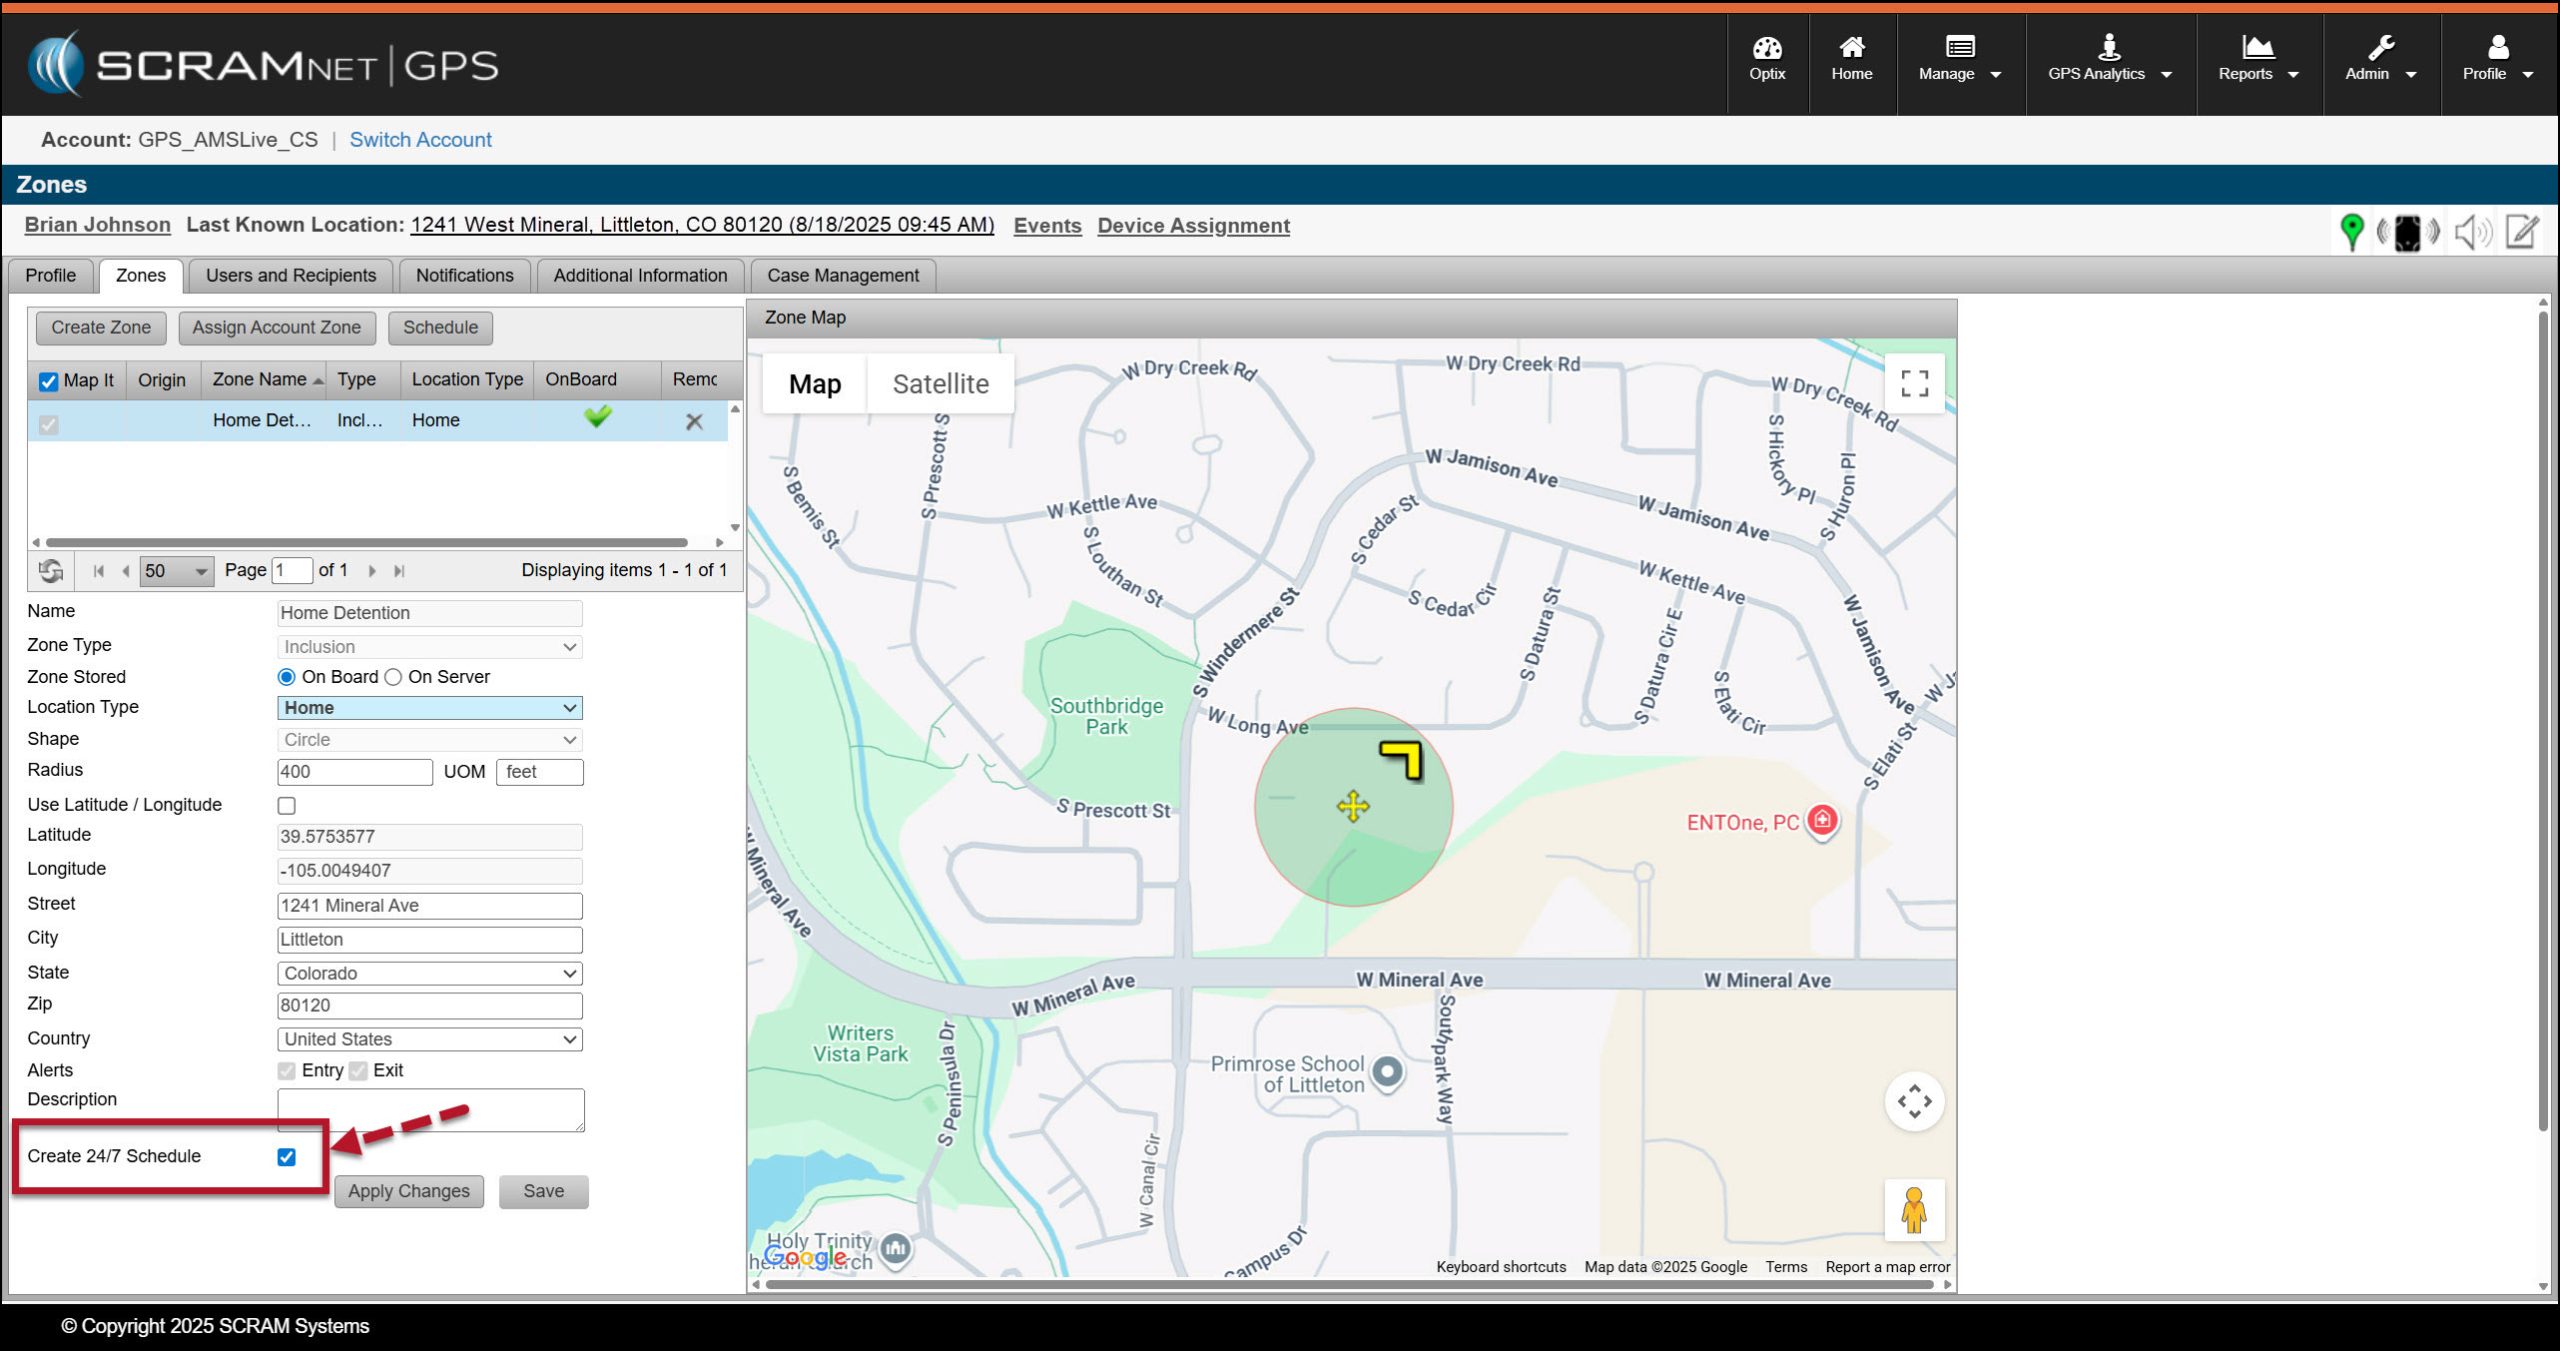Image resolution: width=2560 pixels, height=1351 pixels.
Task: Toggle fullscreen view on the zone map
Action: pyautogui.click(x=1914, y=383)
